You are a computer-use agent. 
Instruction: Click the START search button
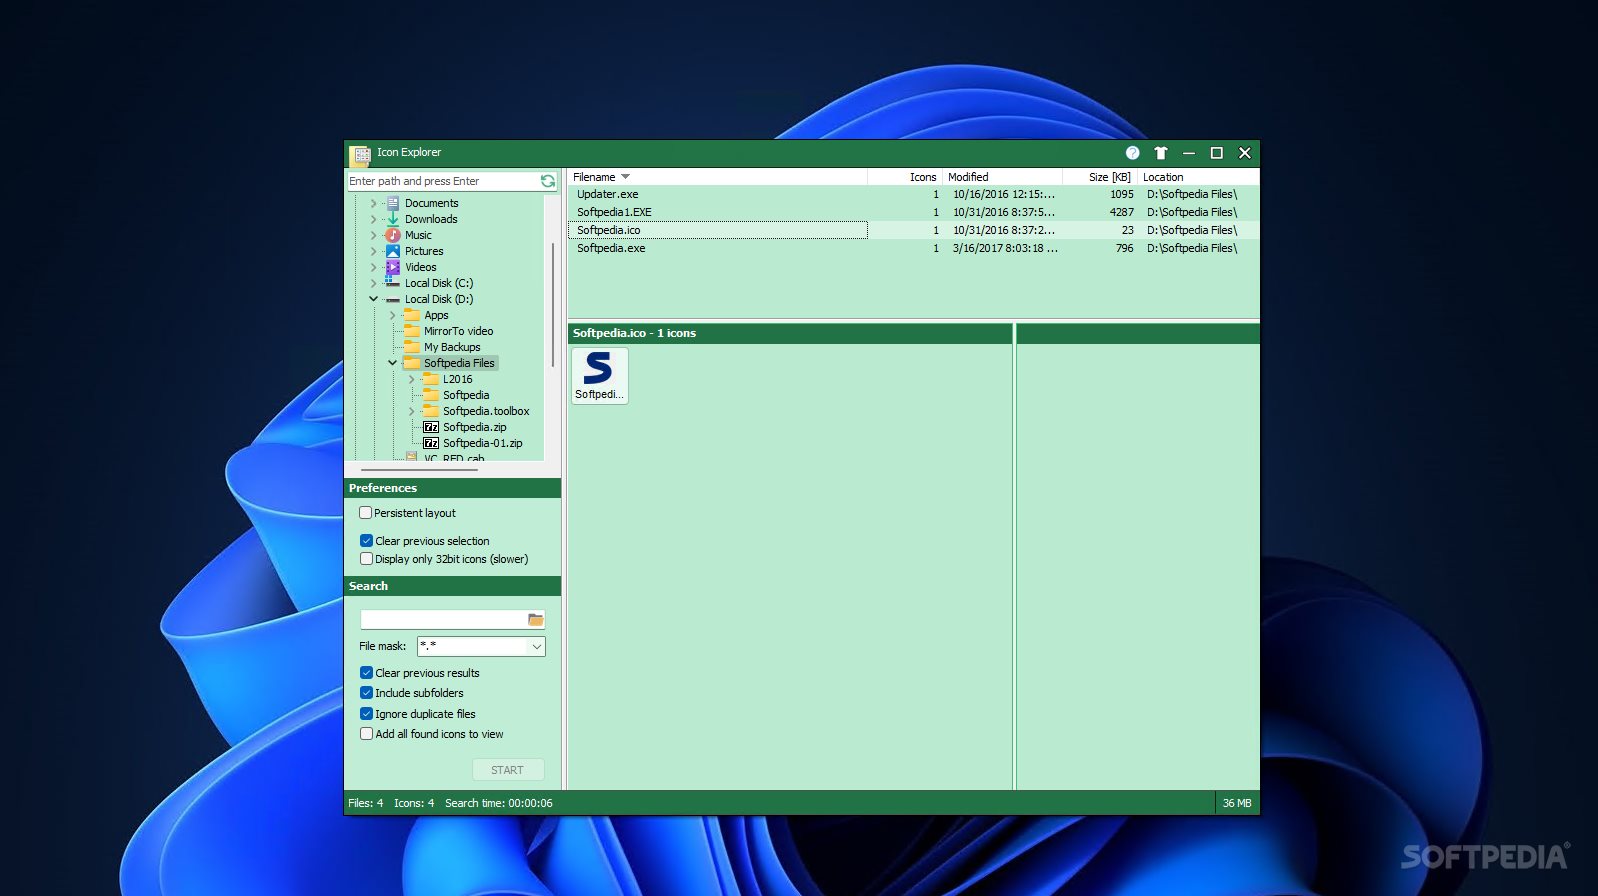[x=508, y=770]
